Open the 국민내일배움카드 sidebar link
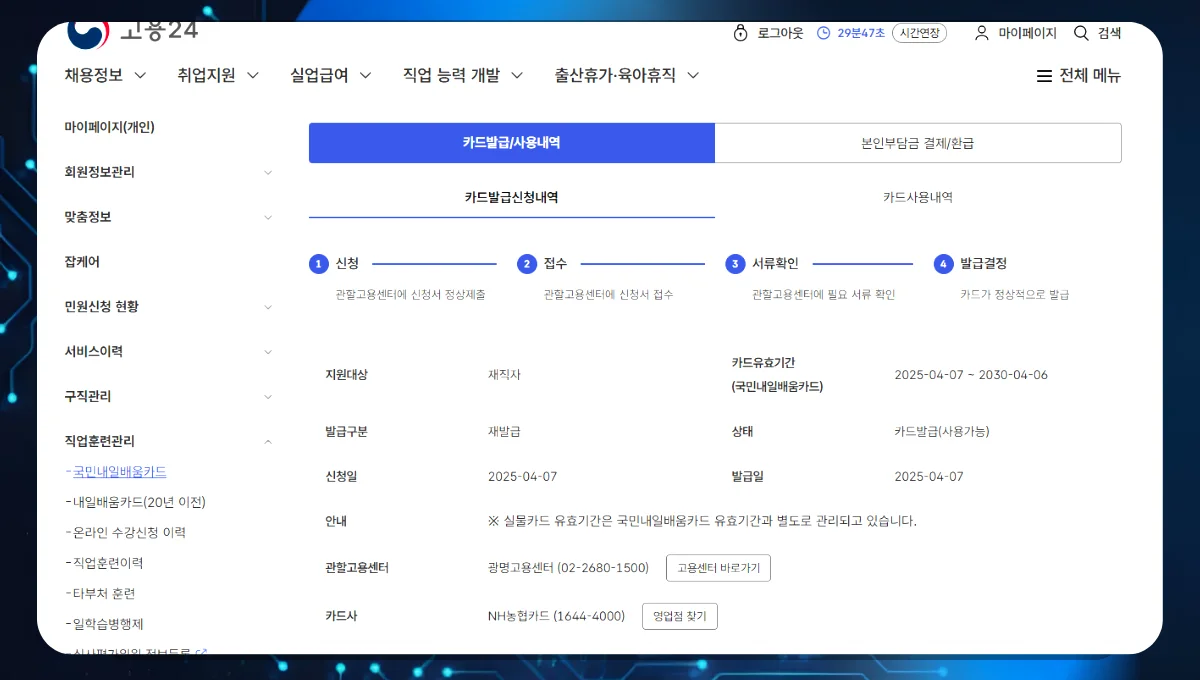 click(x=119, y=472)
